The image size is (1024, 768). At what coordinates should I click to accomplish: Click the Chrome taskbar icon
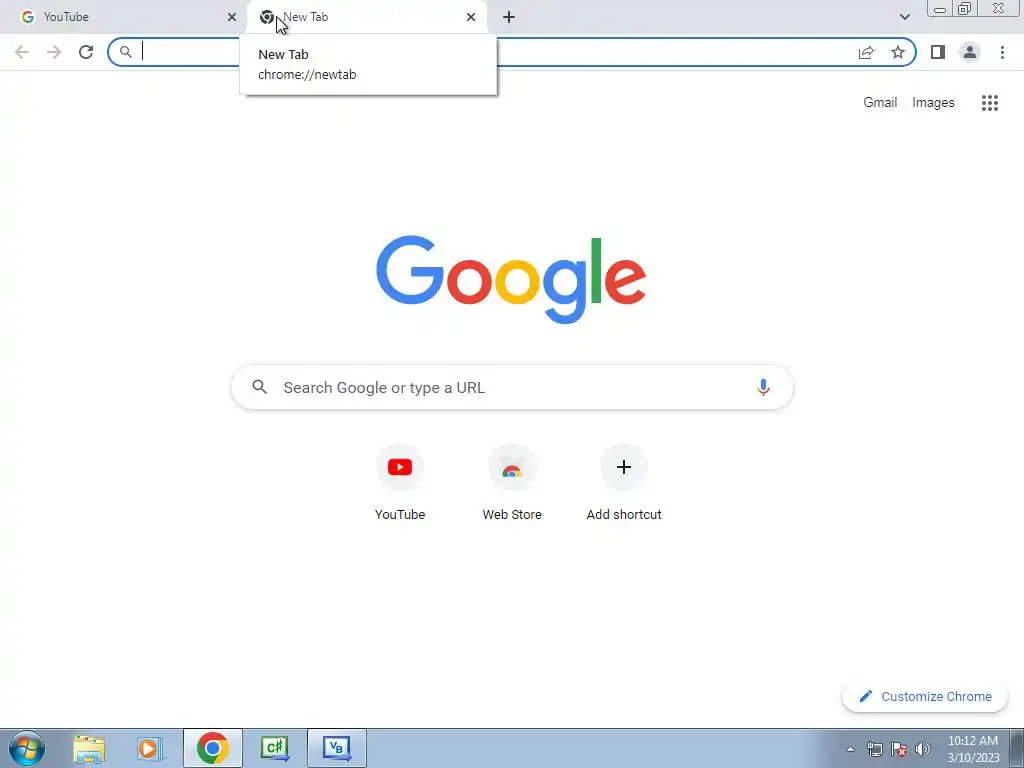(212, 748)
